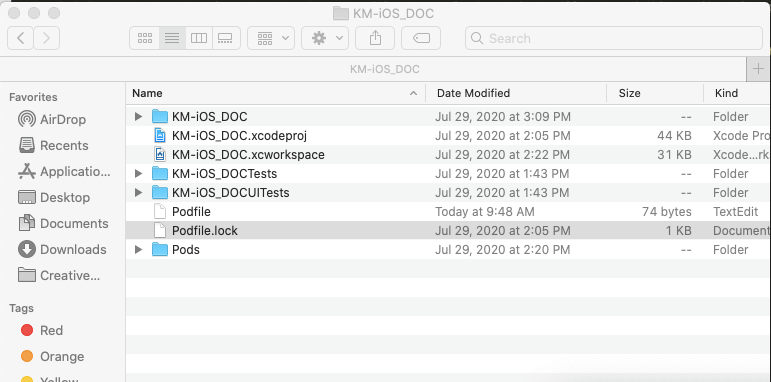
Task: Click the Podfile file name
Action: pyautogui.click(x=191, y=212)
